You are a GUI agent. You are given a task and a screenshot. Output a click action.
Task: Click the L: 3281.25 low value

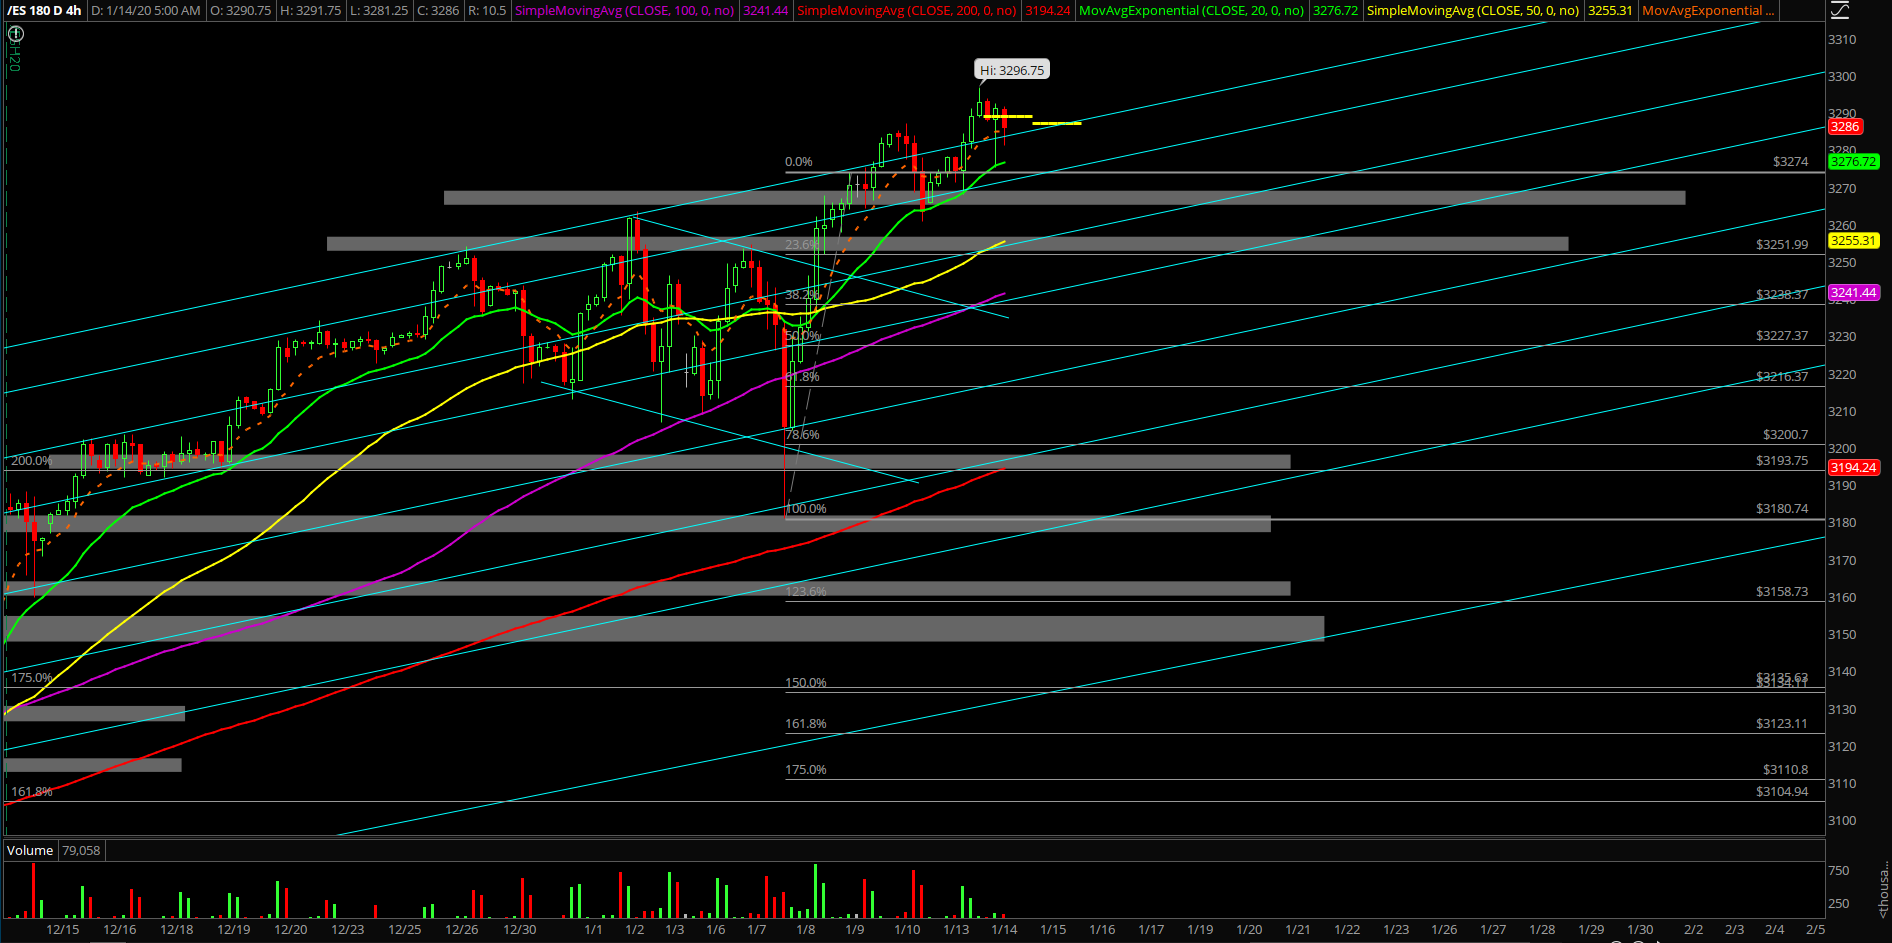coord(379,11)
